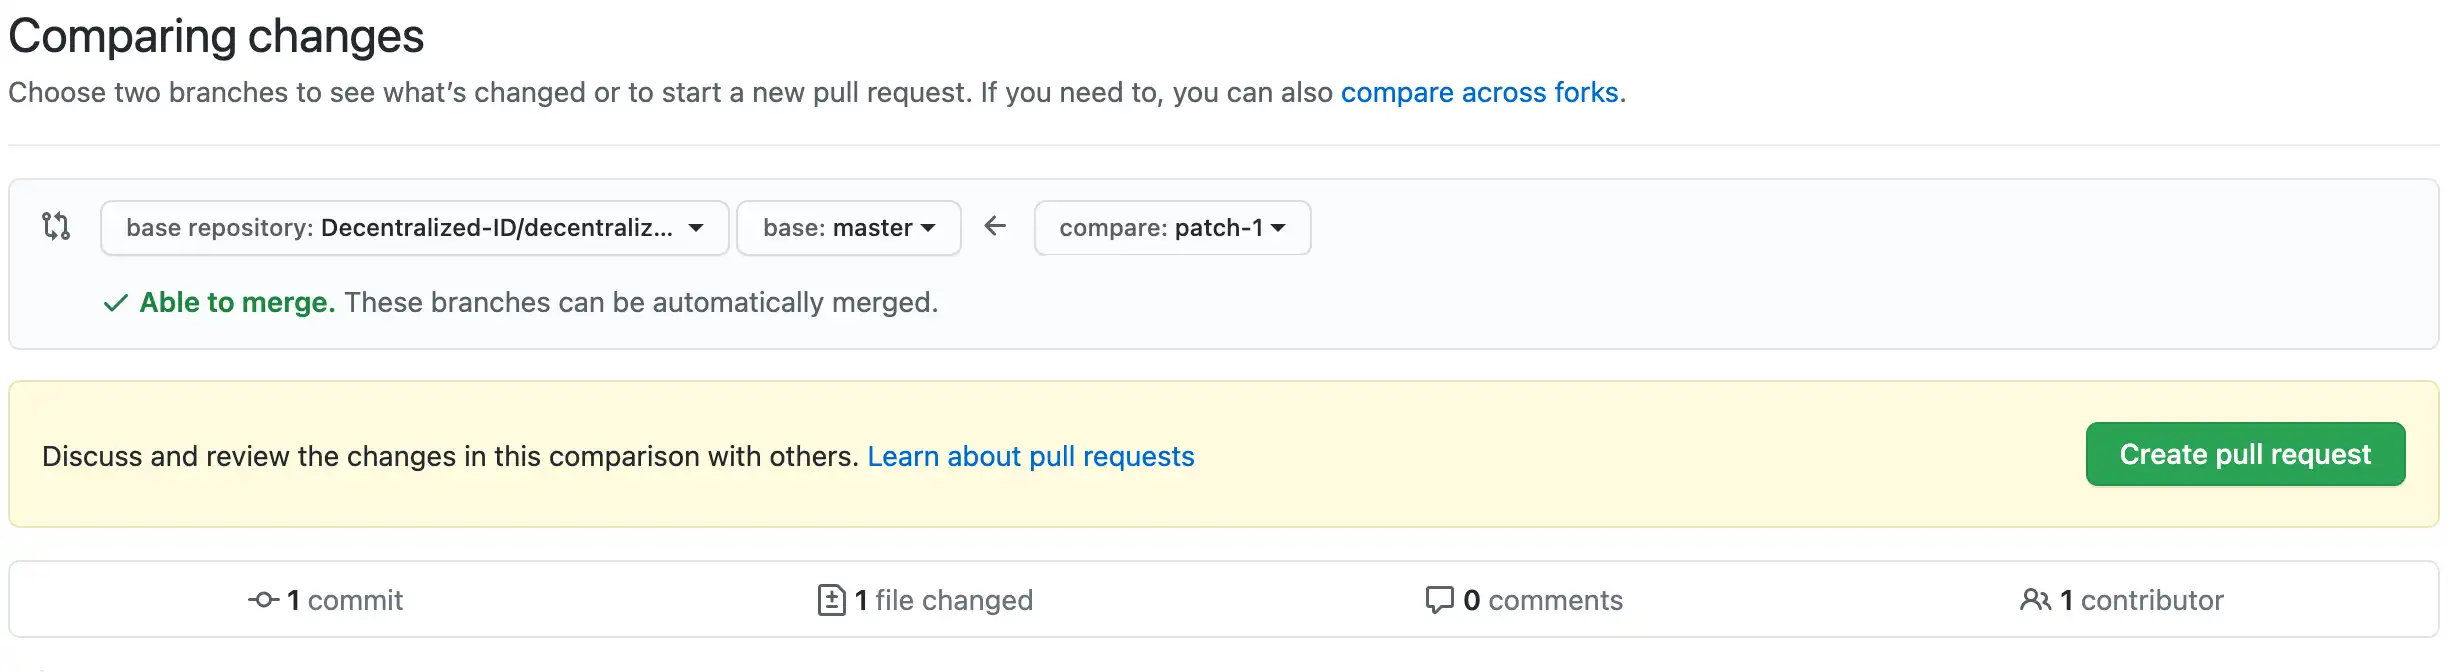Show the '1 contributor' tab label
The image size is (2450, 672).
click(x=2142, y=600)
